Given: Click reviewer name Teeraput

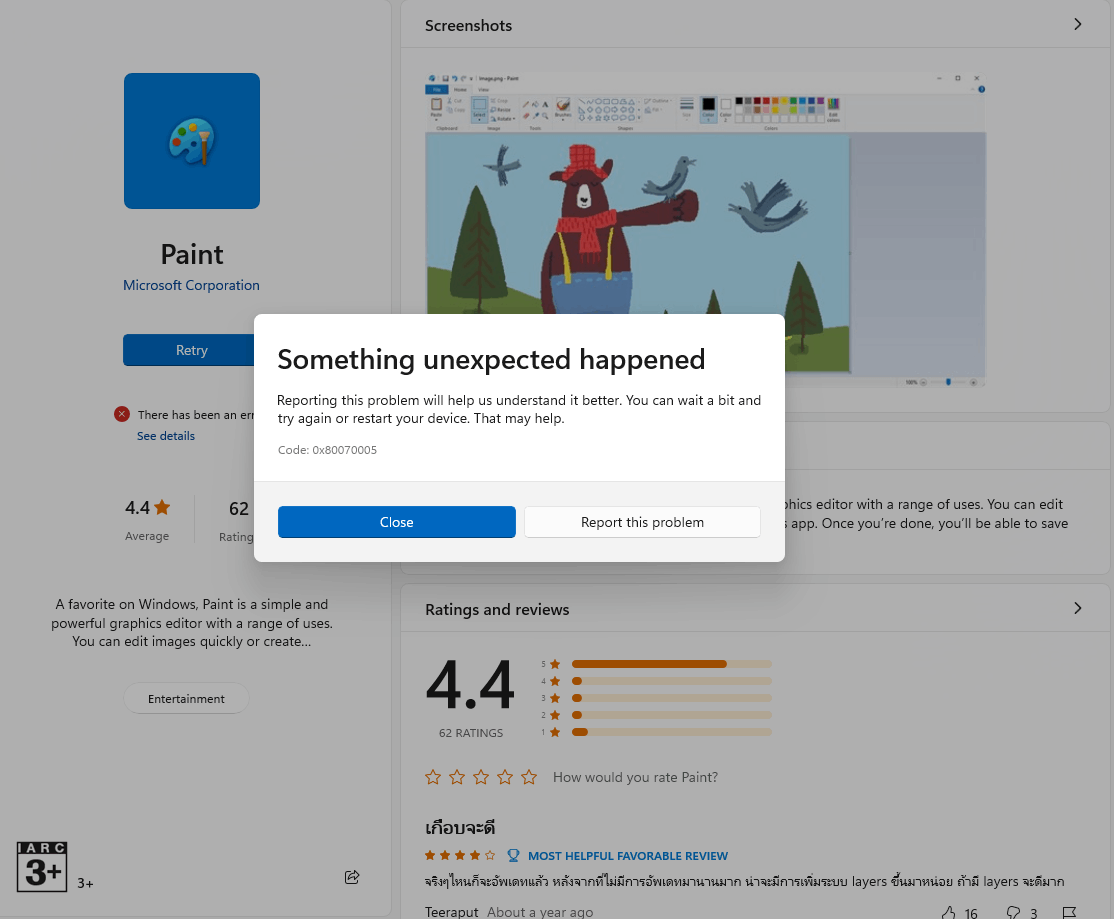Looking at the screenshot, I should [451, 912].
